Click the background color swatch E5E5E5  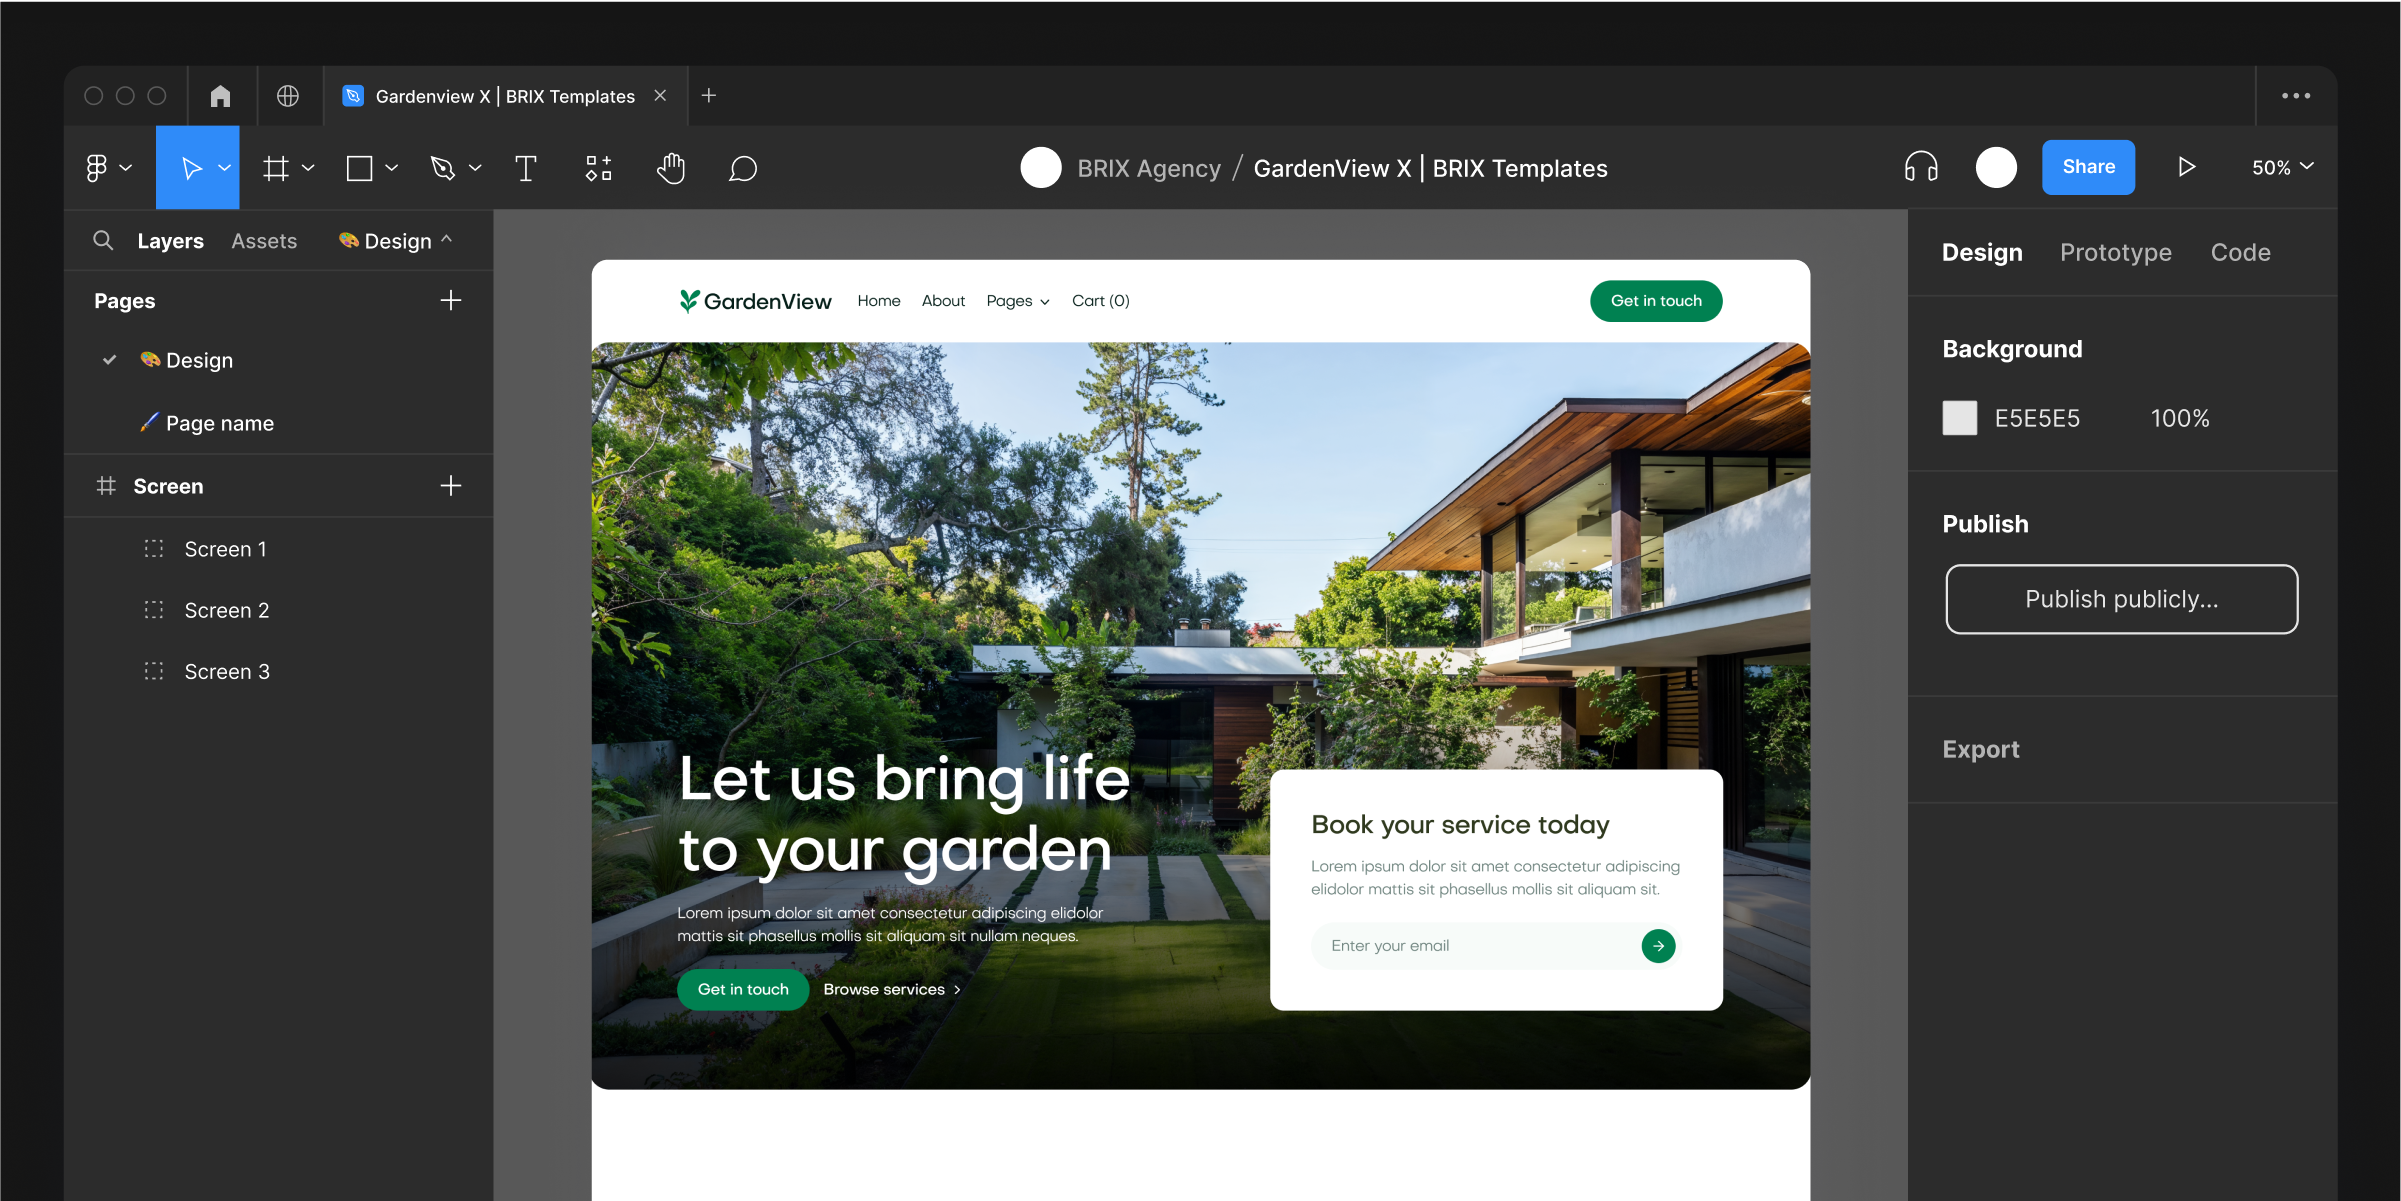[1960, 418]
